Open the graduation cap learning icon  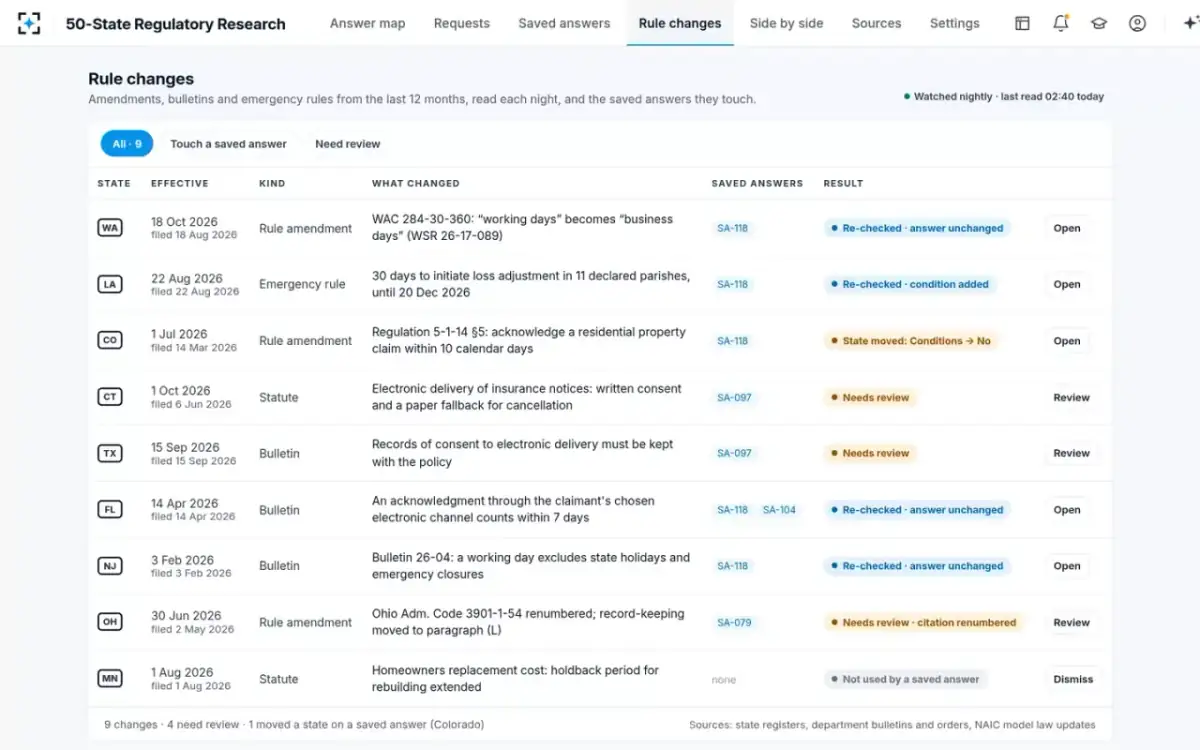coord(1099,23)
